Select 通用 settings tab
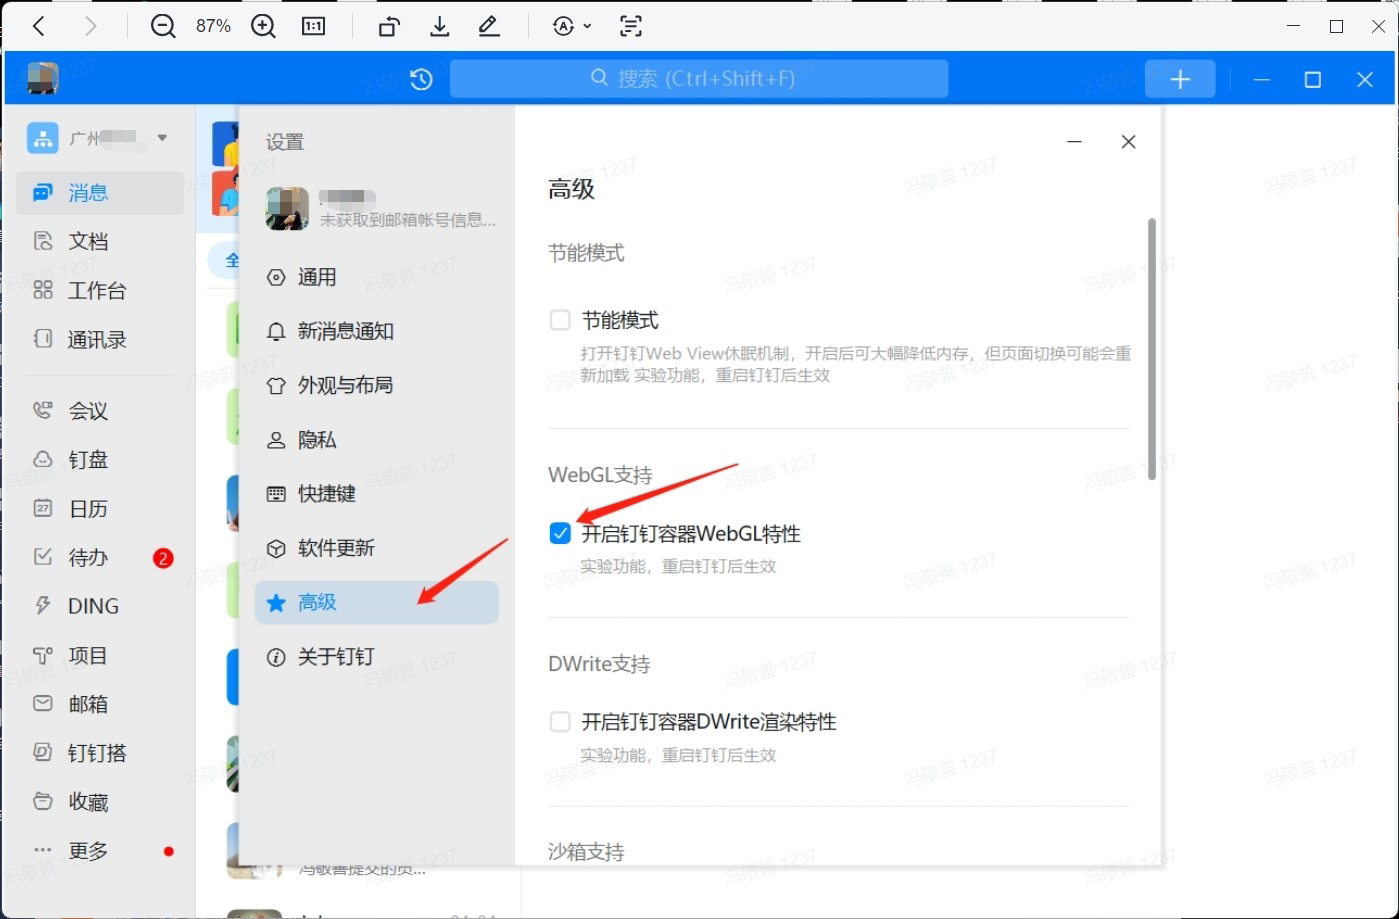Viewport: 1399px width, 919px height. [376, 277]
